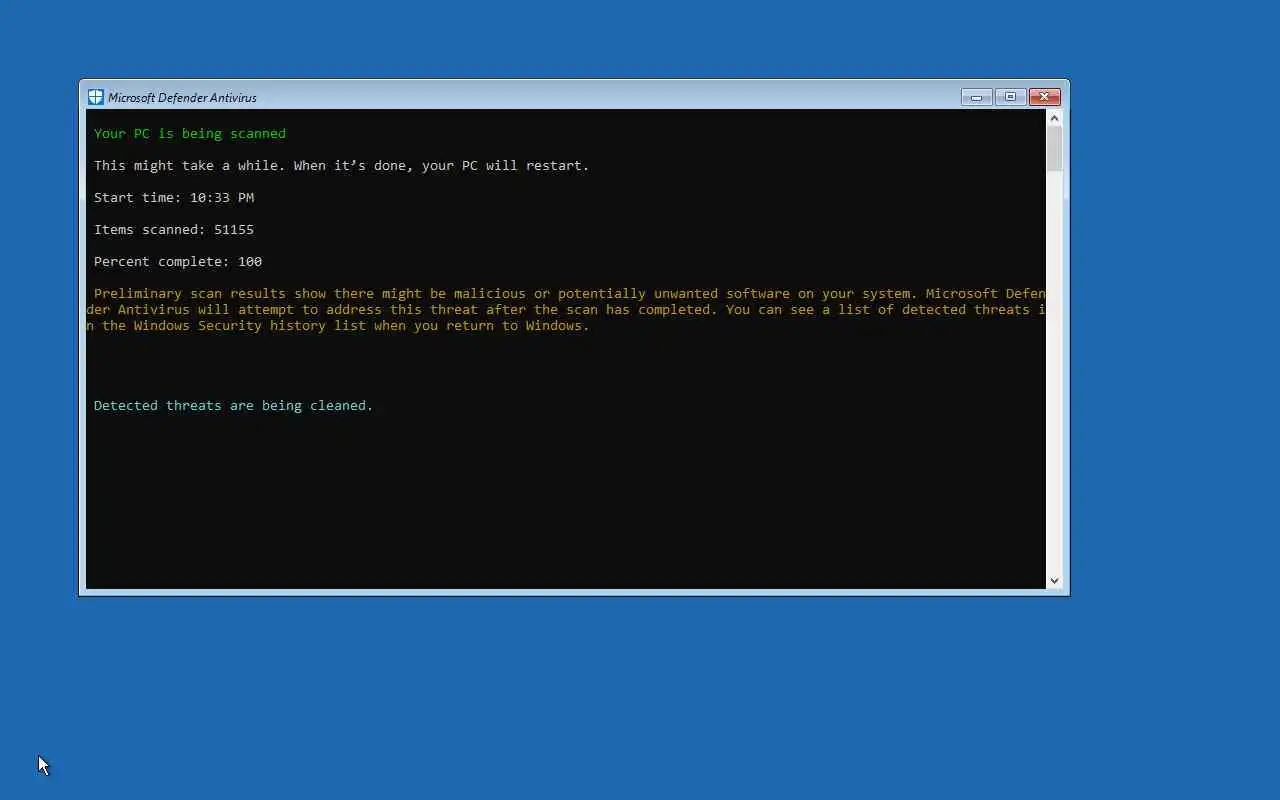Click 'Your PC is being scanned' heading
The image size is (1280, 800).
tap(190, 133)
